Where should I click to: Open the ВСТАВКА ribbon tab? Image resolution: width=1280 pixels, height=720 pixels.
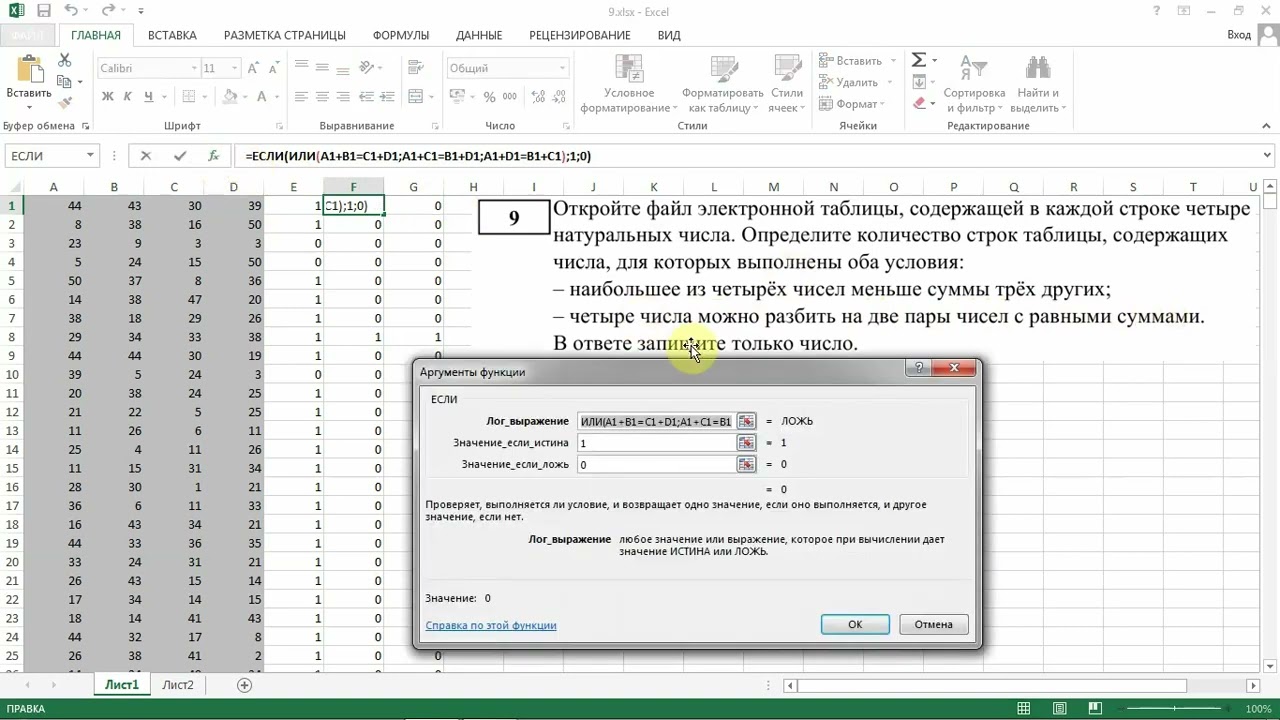pos(172,35)
